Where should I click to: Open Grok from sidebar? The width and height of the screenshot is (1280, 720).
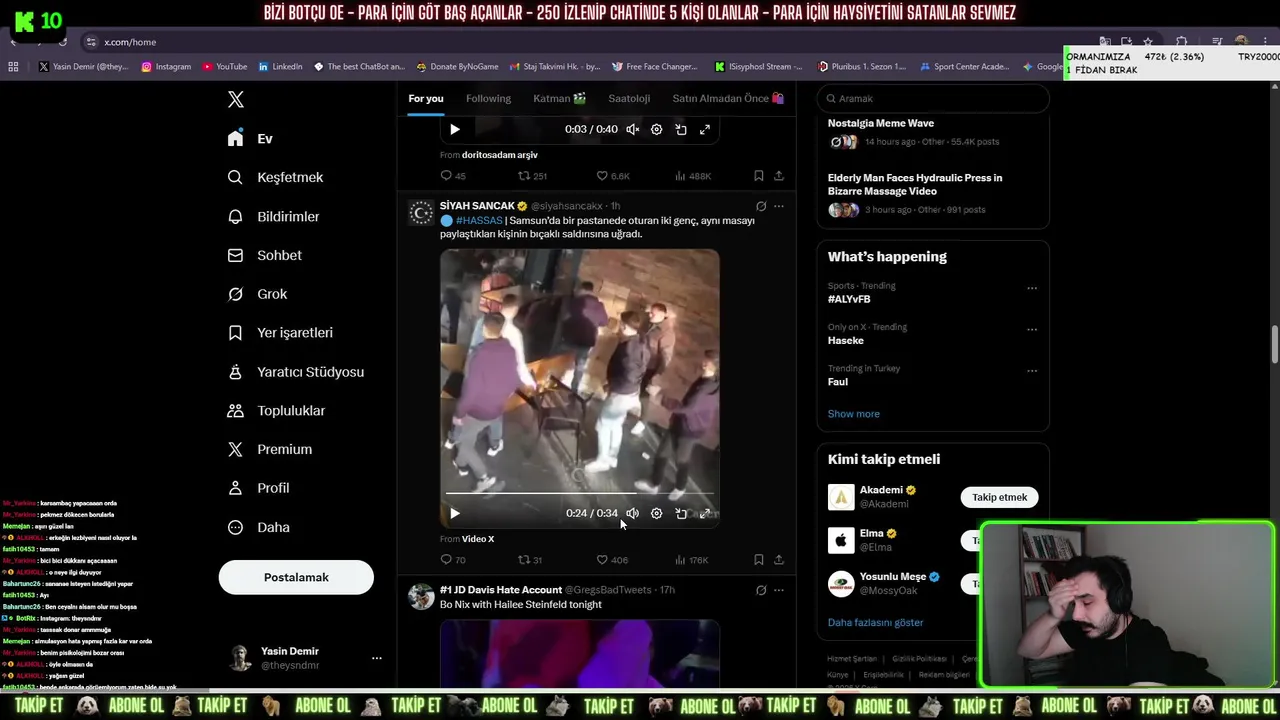pos(257,294)
